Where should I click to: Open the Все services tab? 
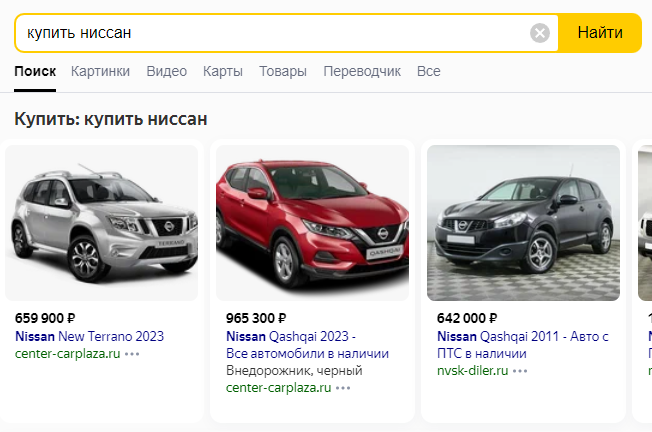(428, 71)
